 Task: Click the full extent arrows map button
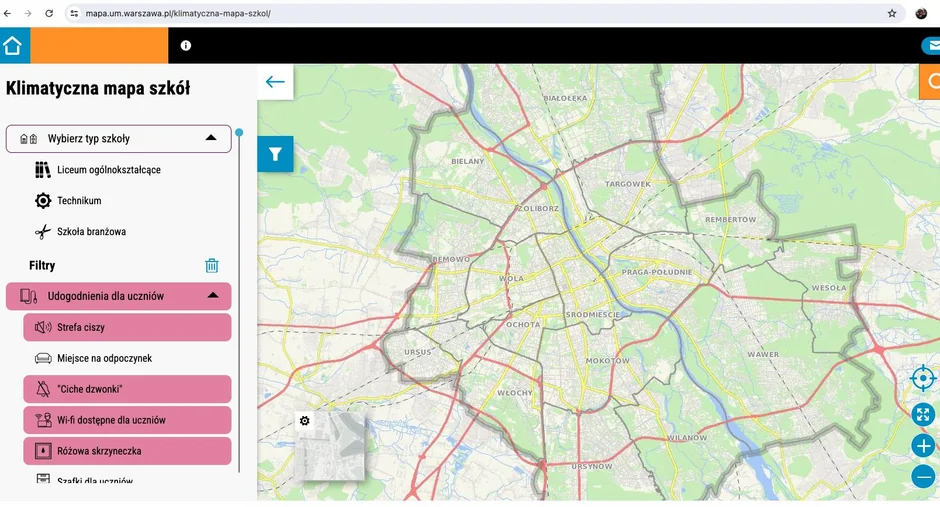(923, 413)
